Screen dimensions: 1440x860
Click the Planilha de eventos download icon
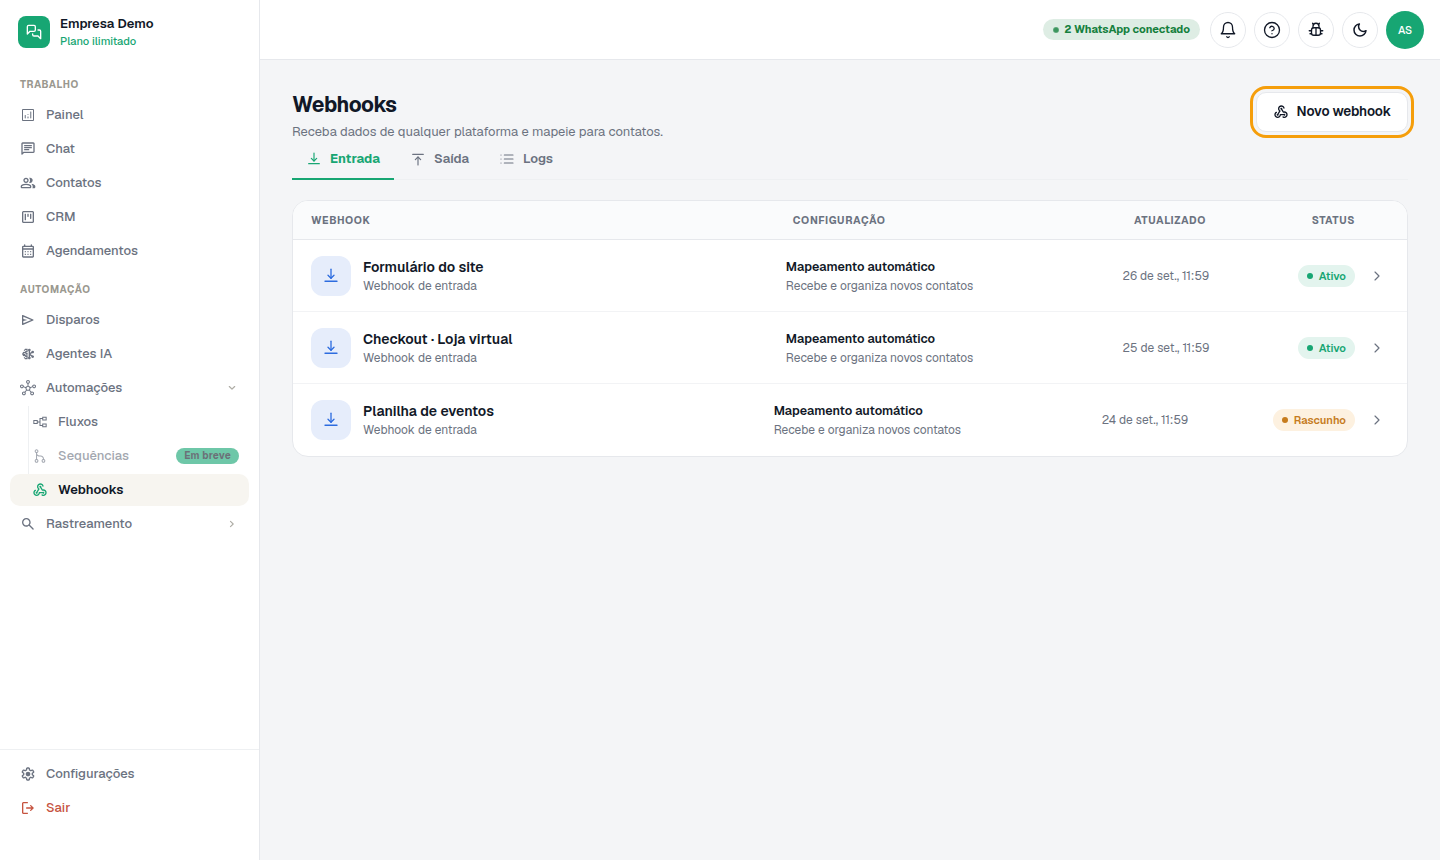click(331, 420)
